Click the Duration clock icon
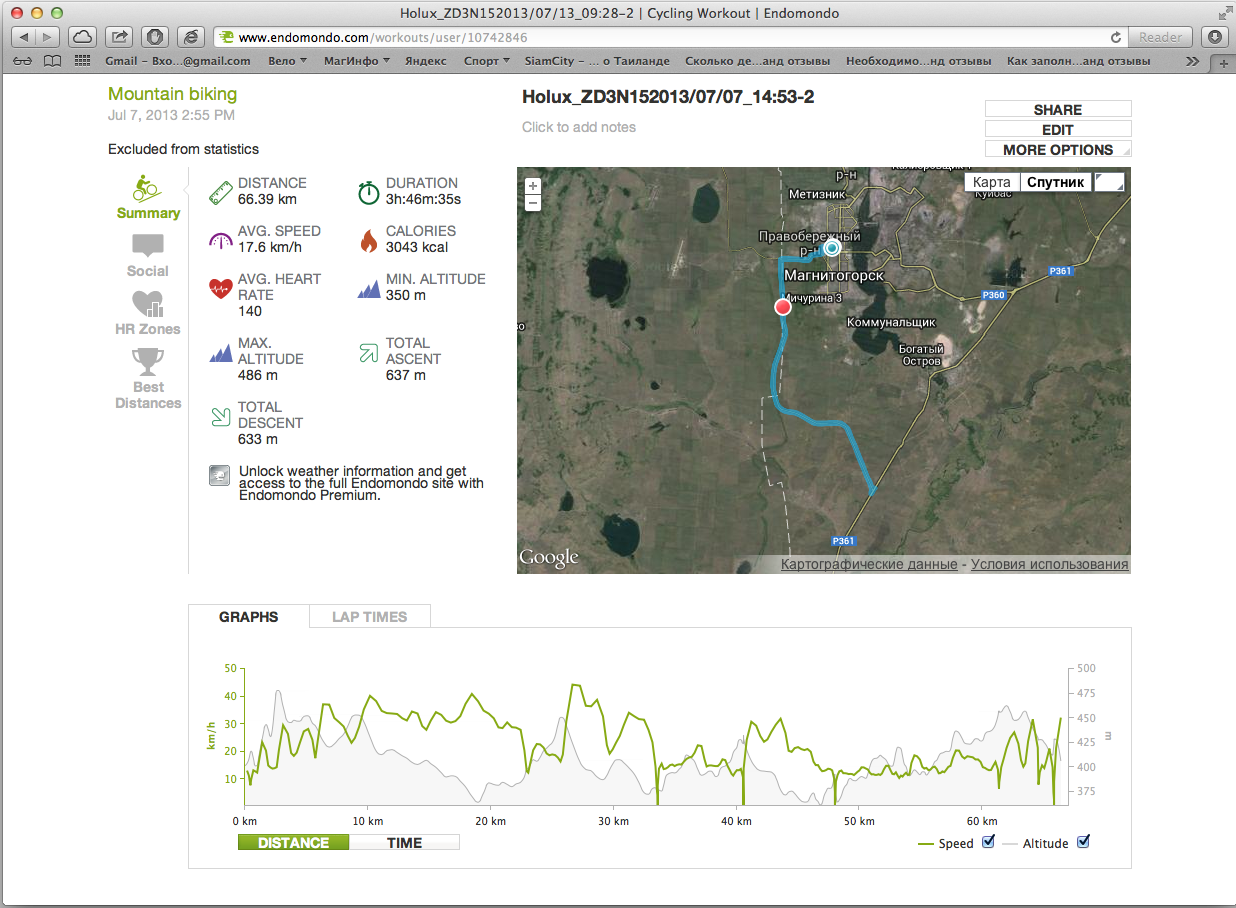 pyautogui.click(x=368, y=190)
